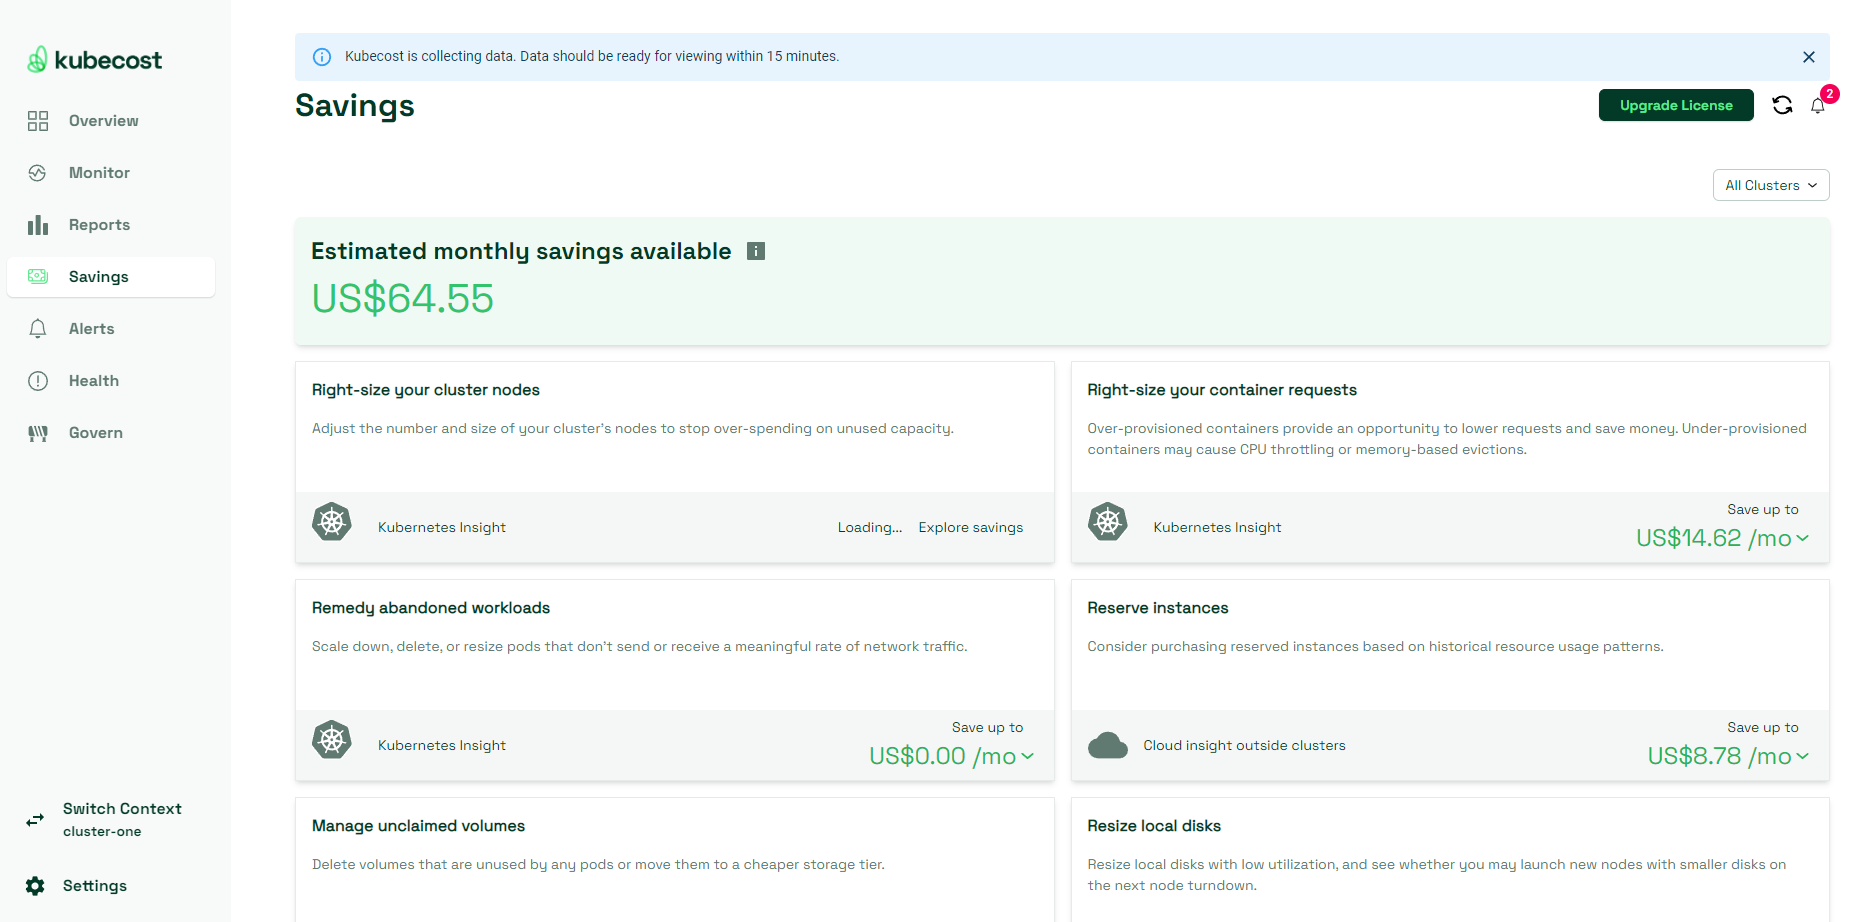Screen dimensions: 1857x922
Task: Click info icon beside Estimated monthly savings
Action: click(x=756, y=251)
